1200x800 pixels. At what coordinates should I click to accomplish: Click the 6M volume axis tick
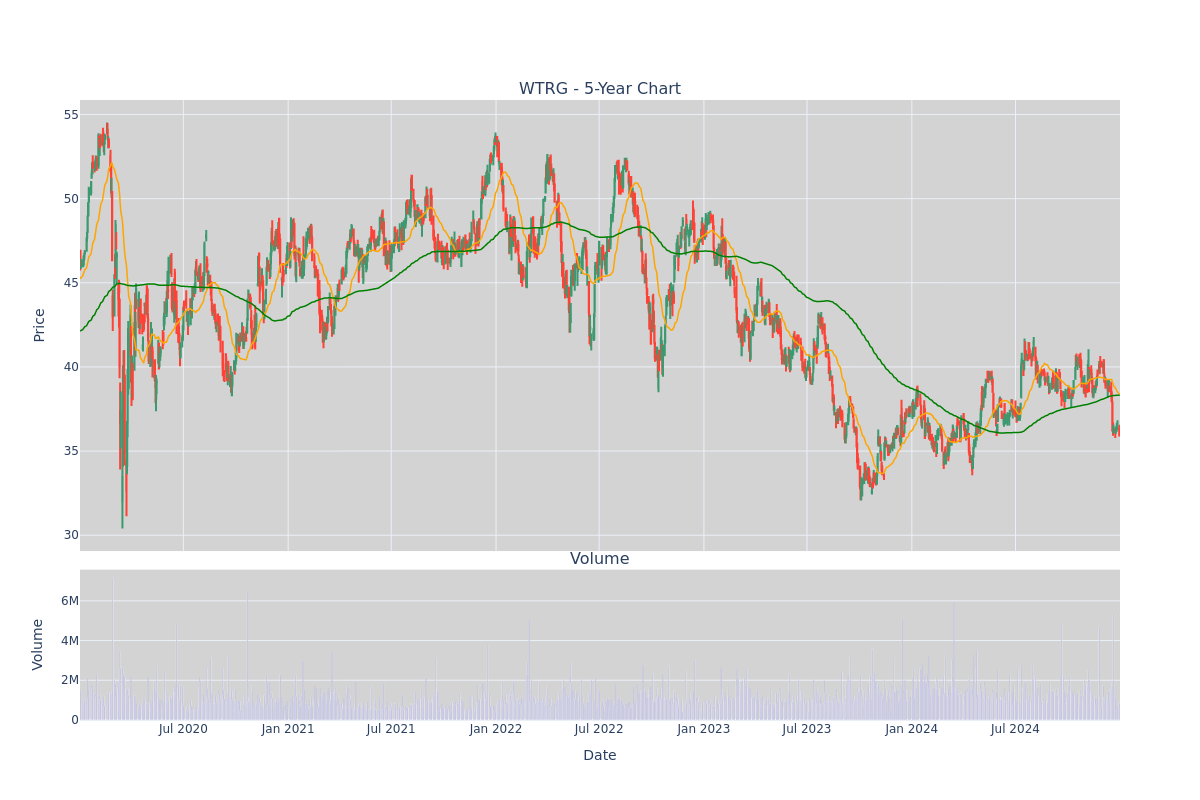click(69, 601)
